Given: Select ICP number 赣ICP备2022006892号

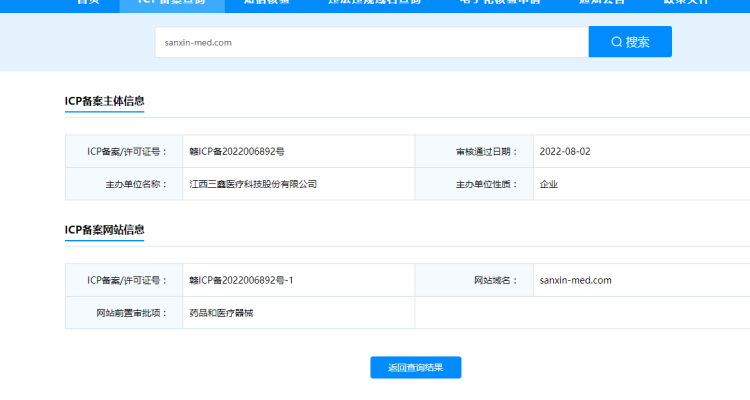Looking at the screenshot, I should point(237,152).
